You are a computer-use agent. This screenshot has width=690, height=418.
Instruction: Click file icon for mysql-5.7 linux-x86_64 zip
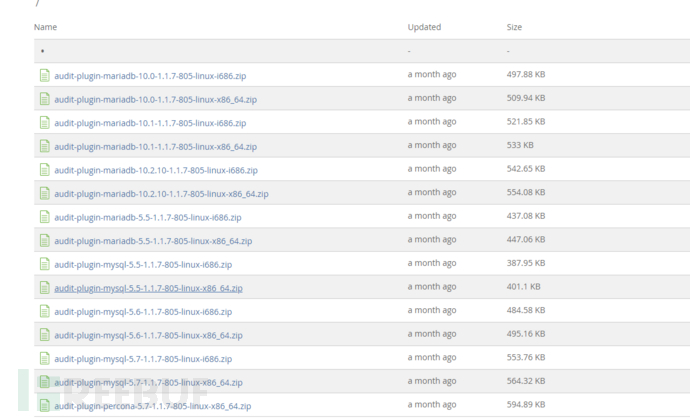point(44,382)
